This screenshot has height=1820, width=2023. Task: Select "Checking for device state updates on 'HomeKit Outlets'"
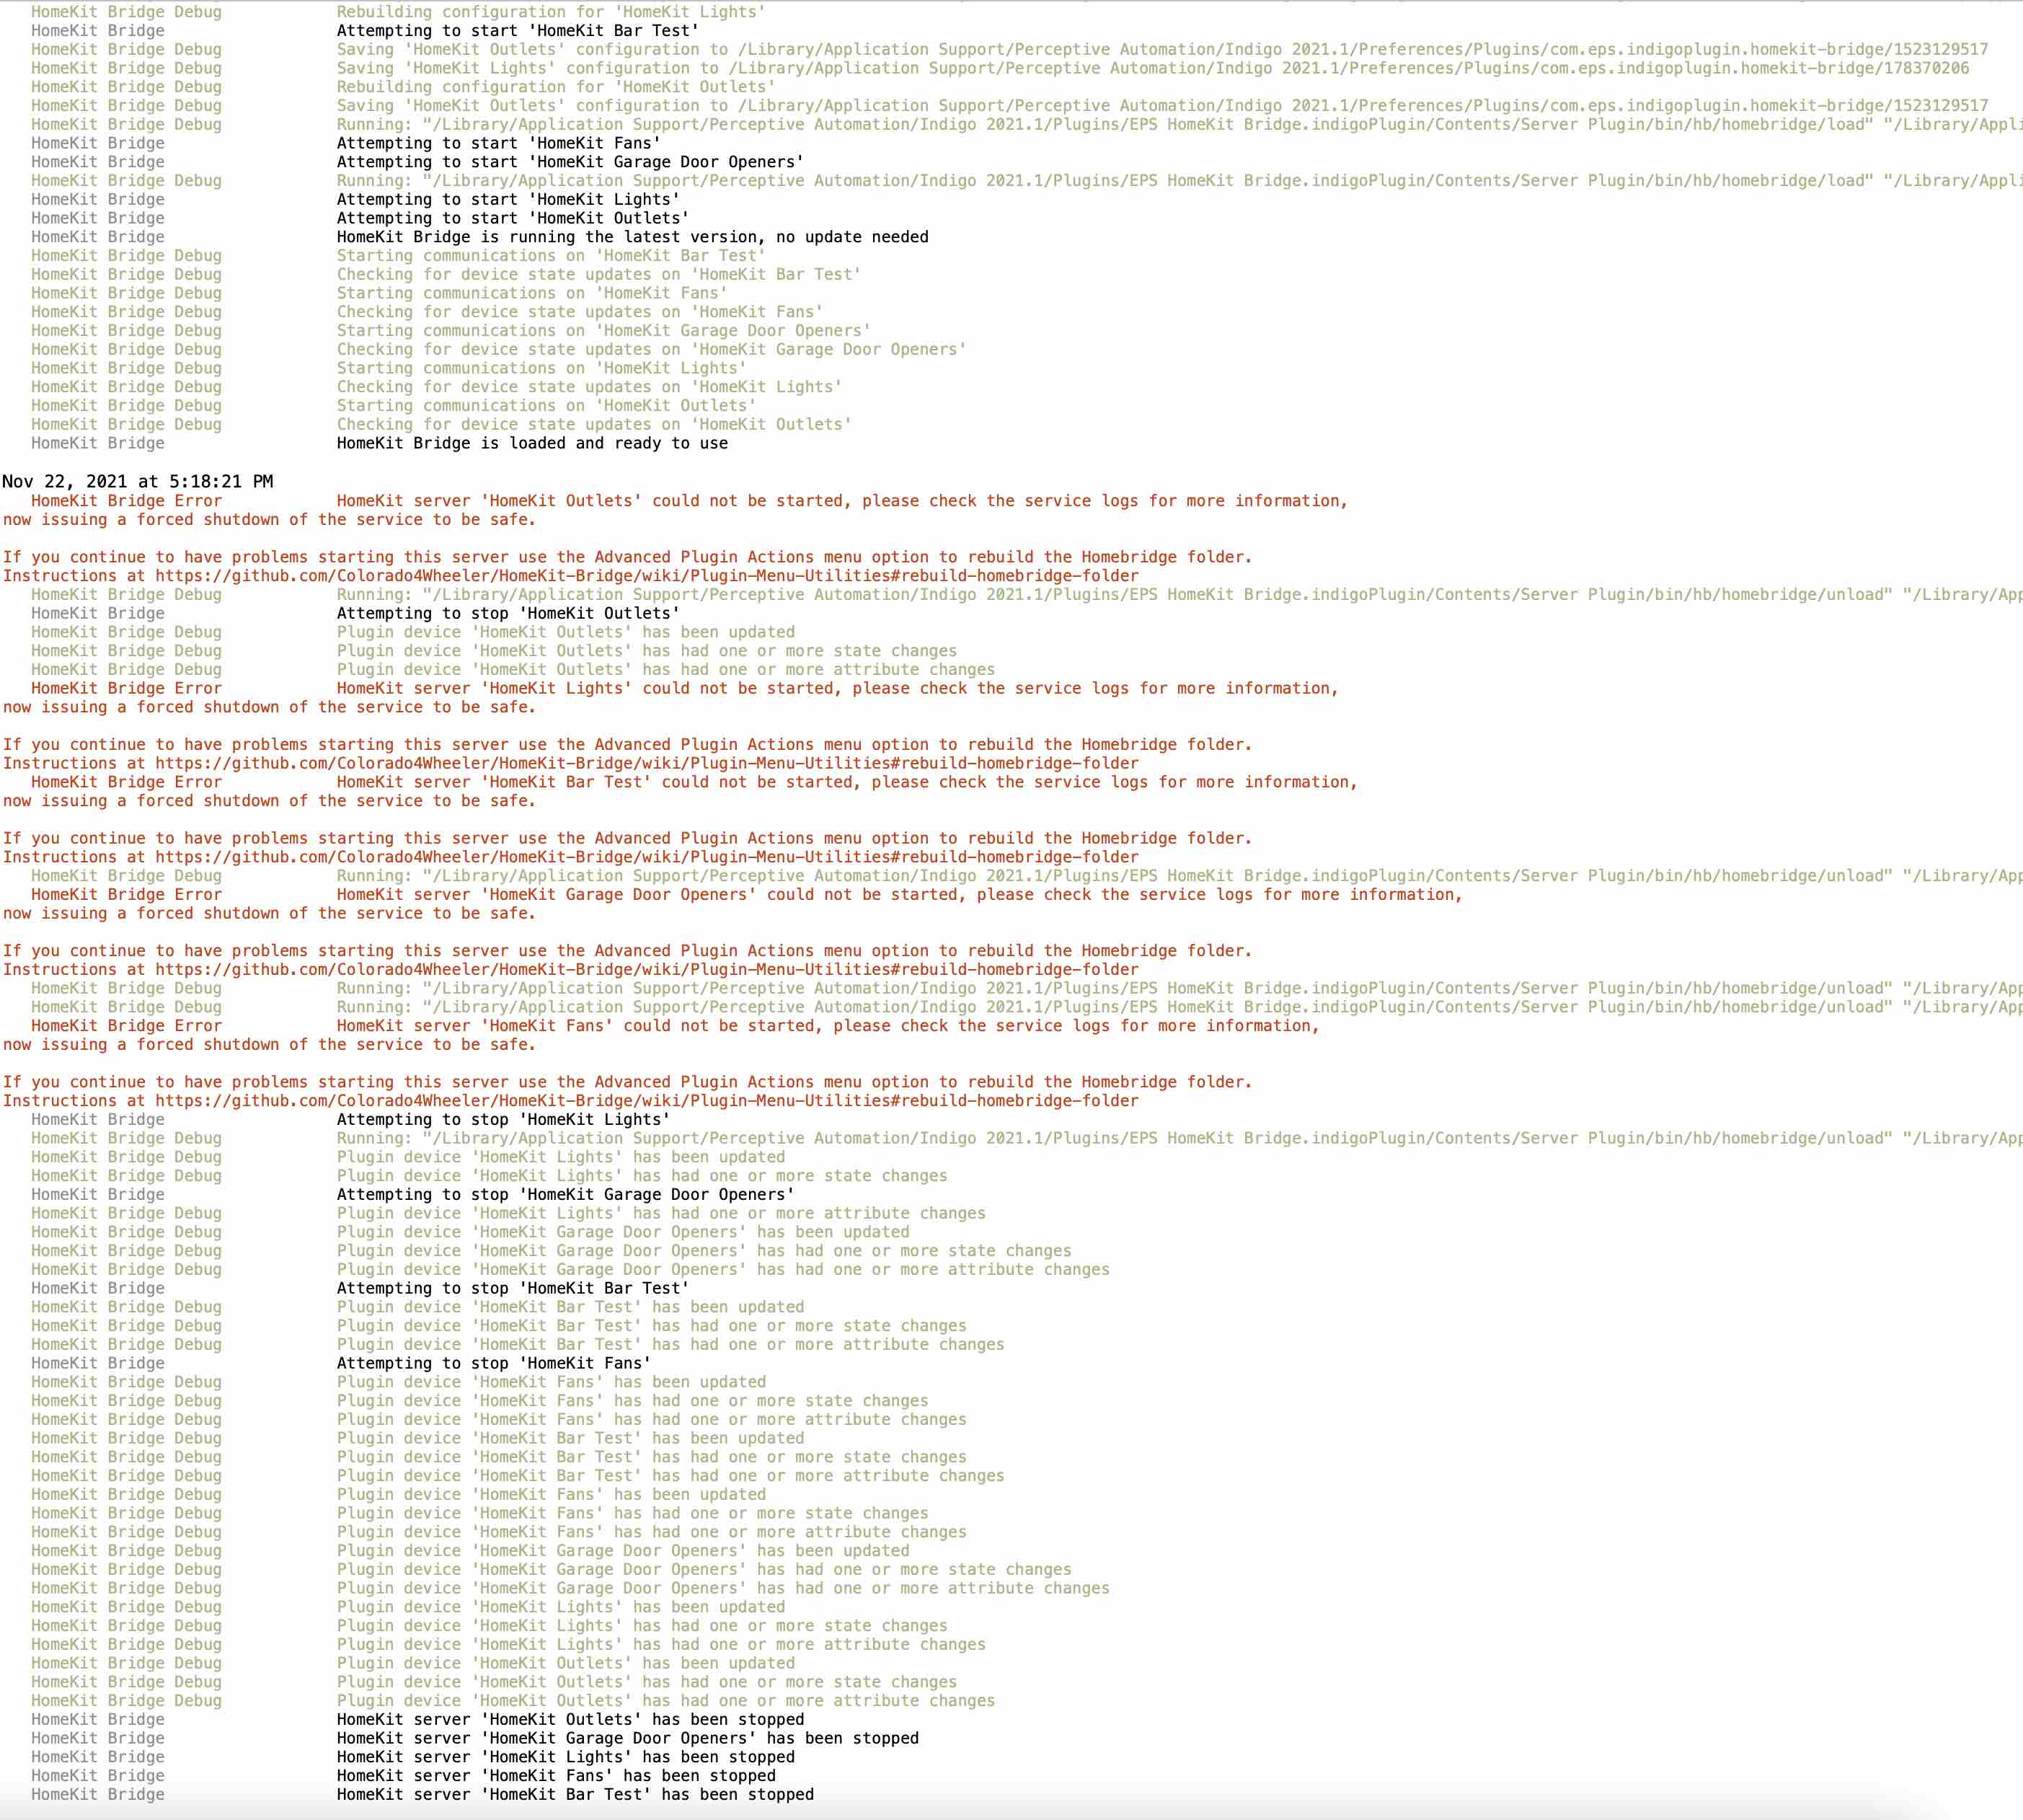(x=594, y=424)
